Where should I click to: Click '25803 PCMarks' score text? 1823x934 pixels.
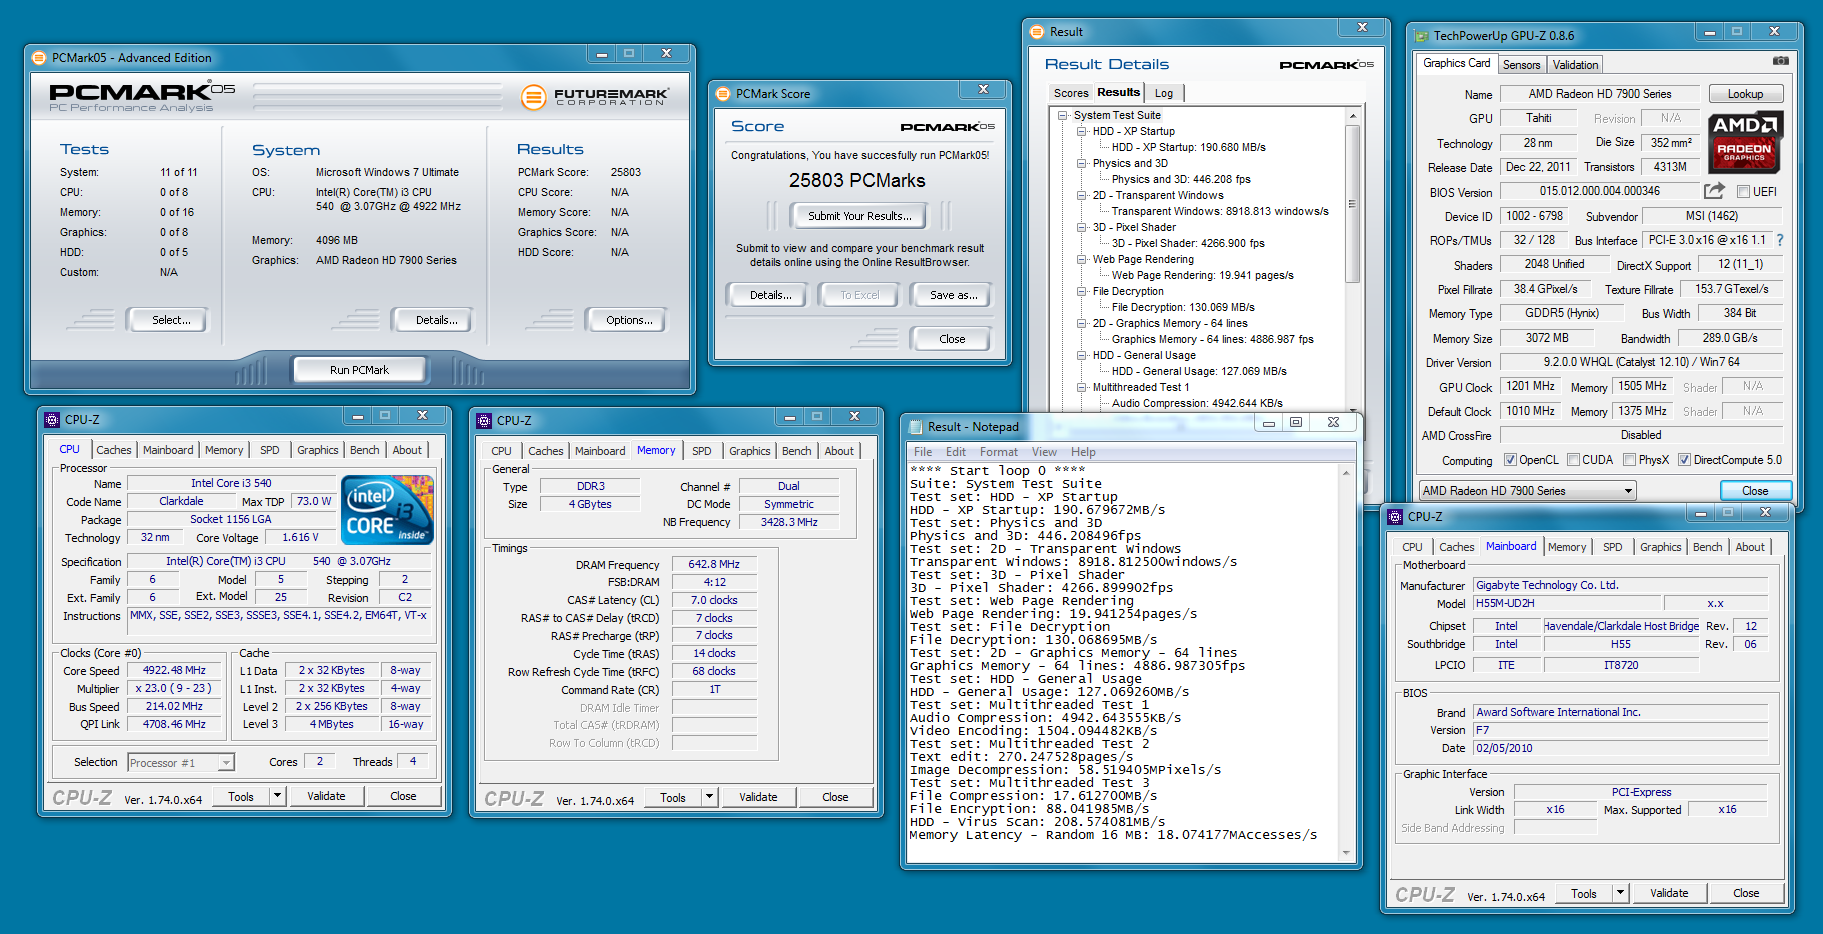[857, 181]
